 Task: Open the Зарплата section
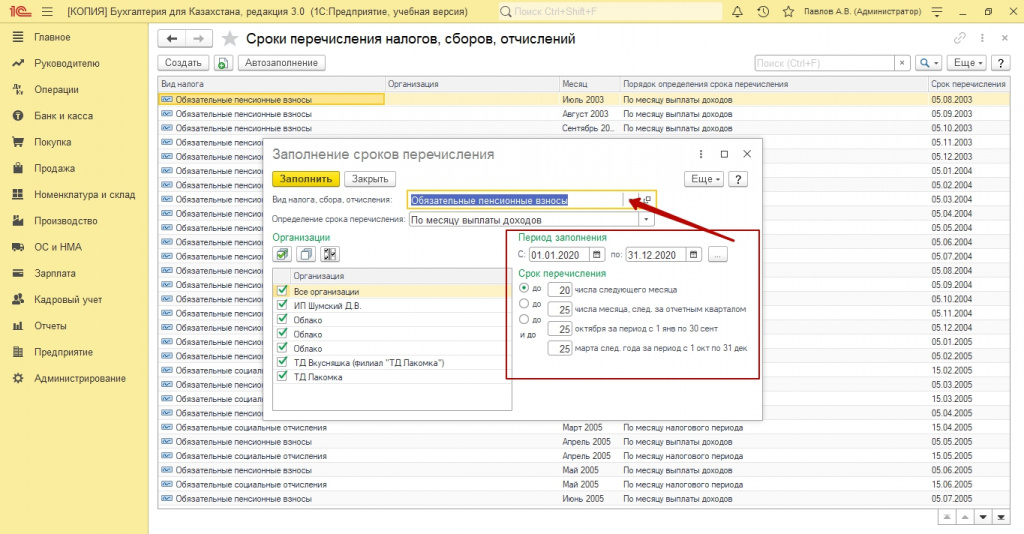tap(55, 273)
